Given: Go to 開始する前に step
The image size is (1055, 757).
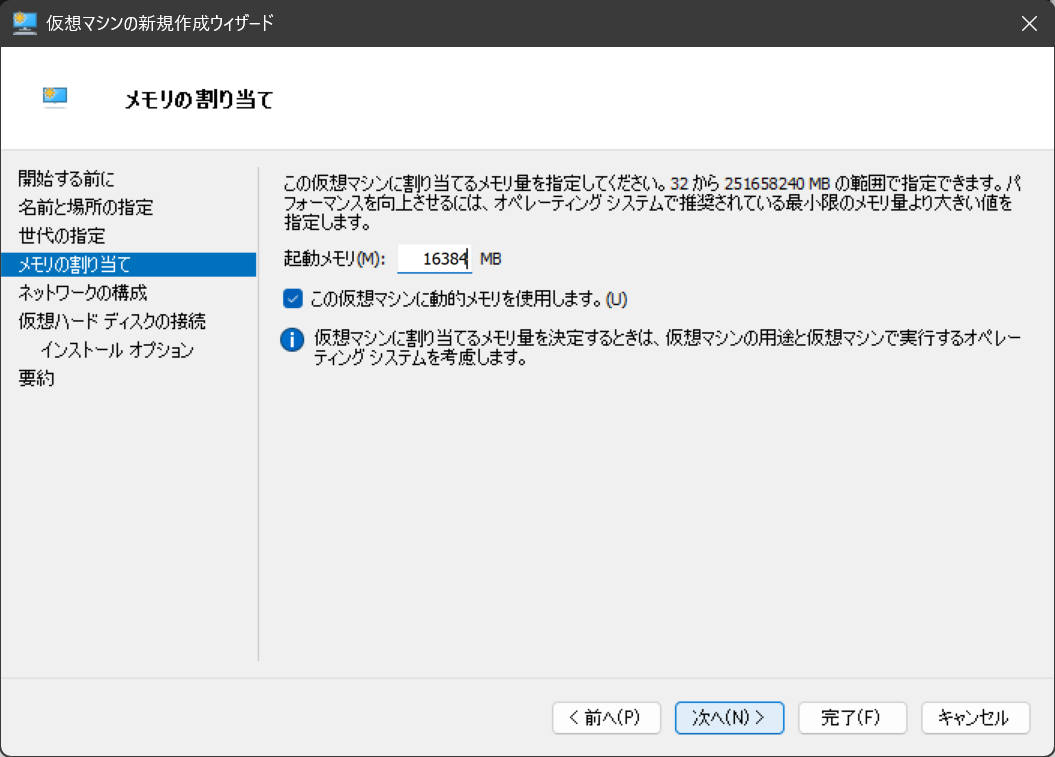Looking at the screenshot, I should point(67,180).
